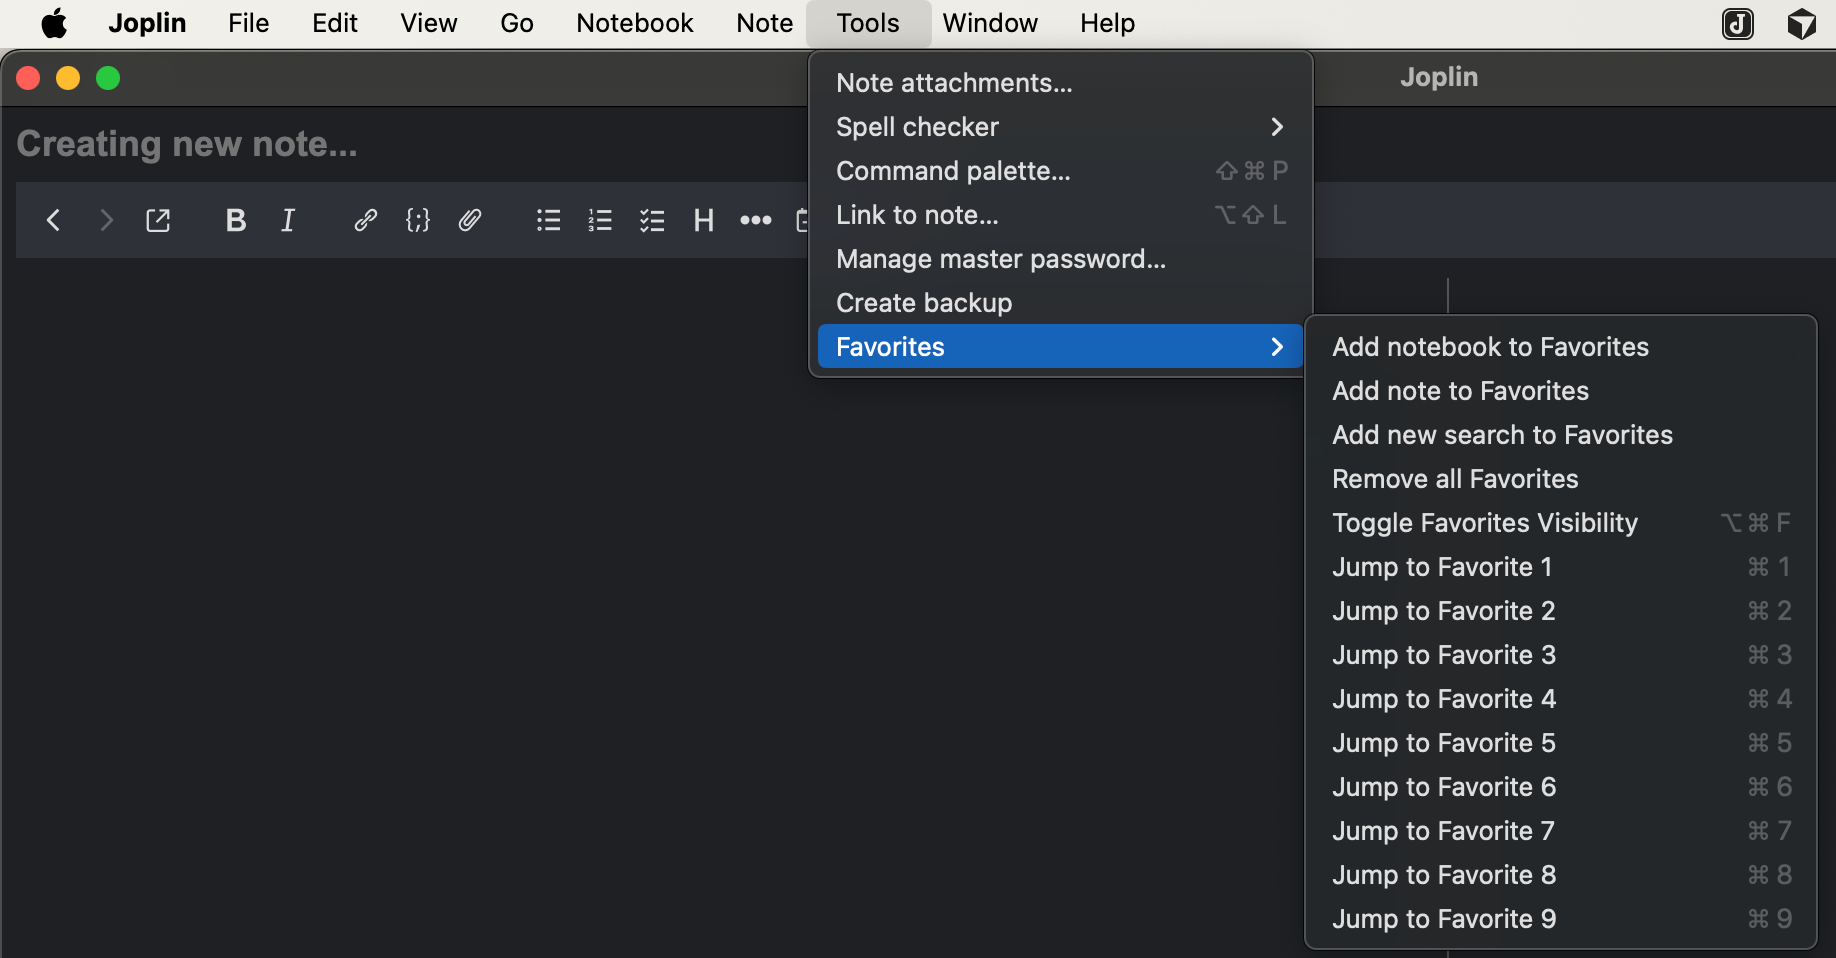The height and width of the screenshot is (958, 1836).
Task: Select Jump to Favorite 5
Action: coord(1561,743)
